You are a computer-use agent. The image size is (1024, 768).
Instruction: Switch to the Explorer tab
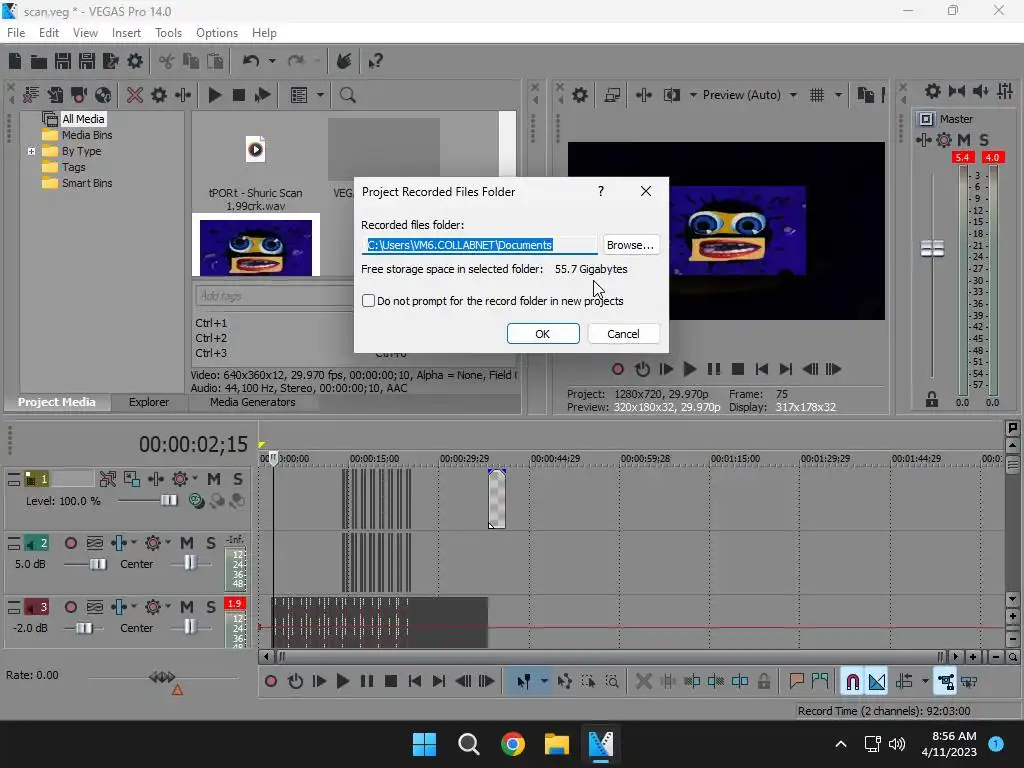tap(149, 402)
